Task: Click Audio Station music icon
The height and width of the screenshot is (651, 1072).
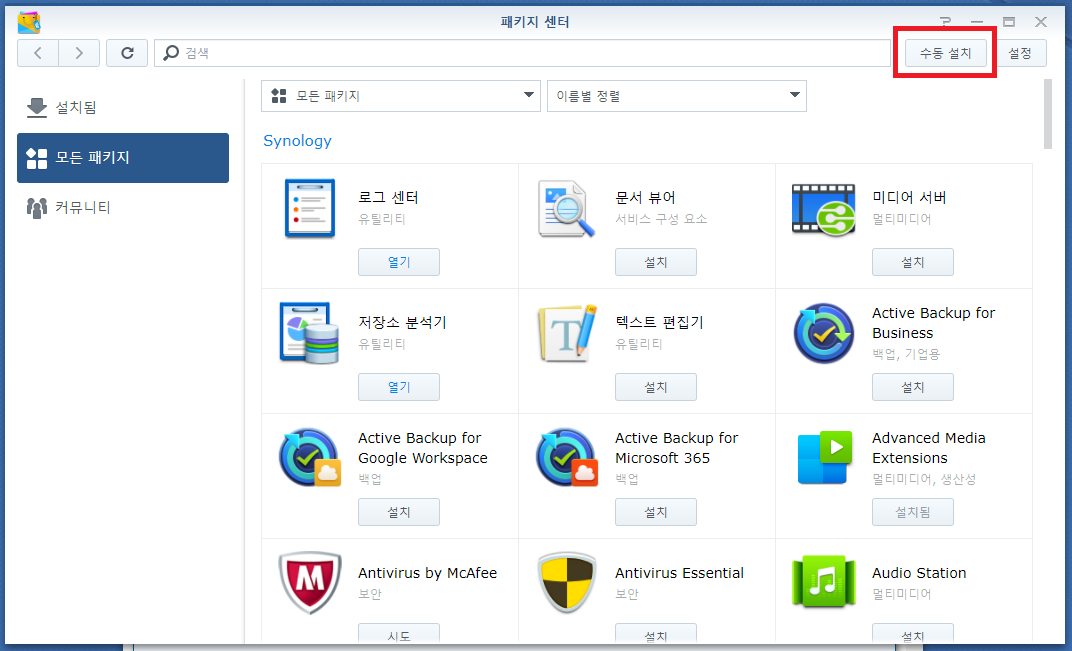Action: pos(824,582)
